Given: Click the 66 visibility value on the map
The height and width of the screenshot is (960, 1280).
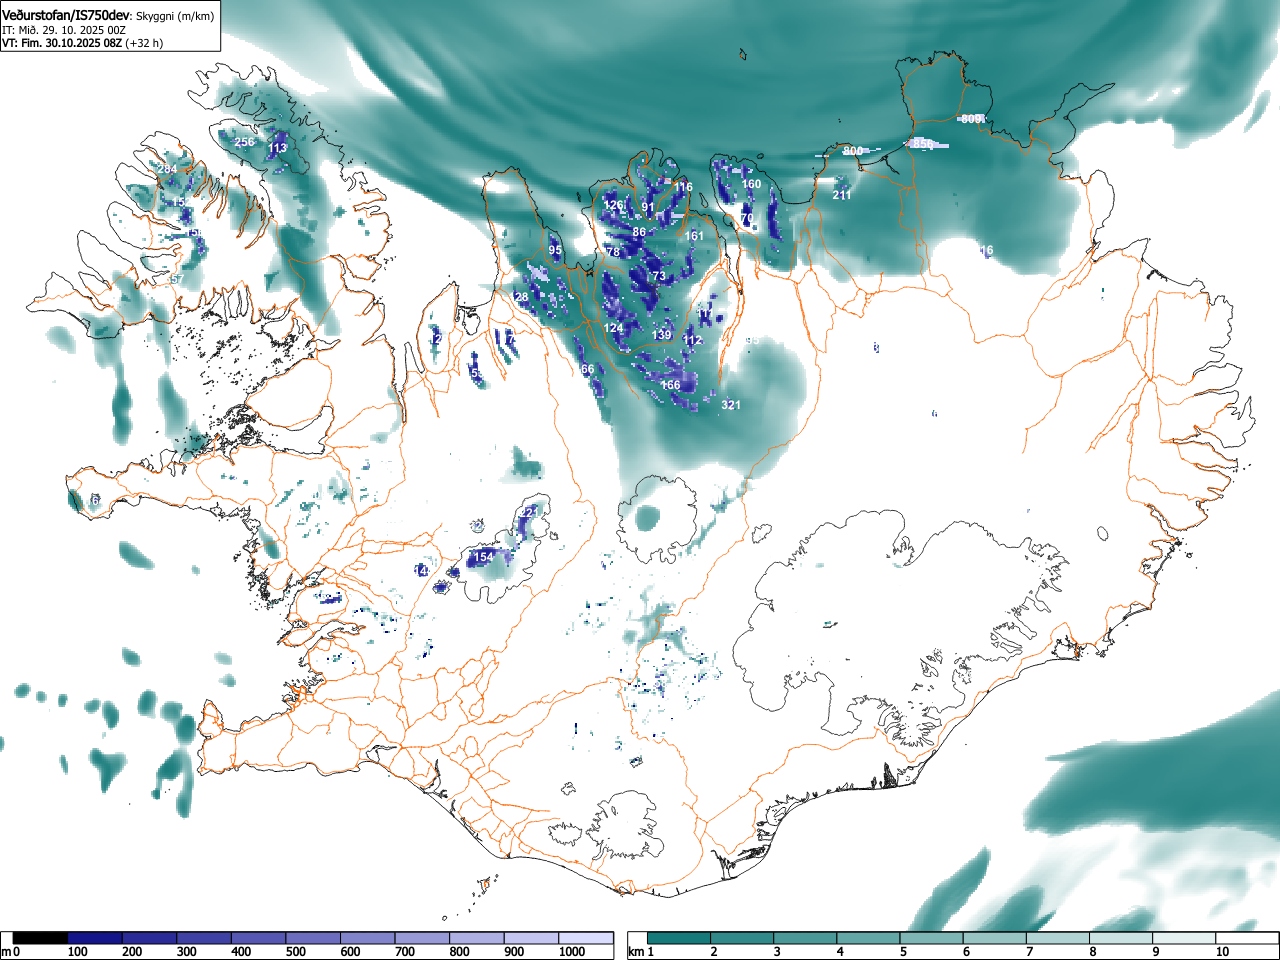Looking at the screenshot, I should point(587,370).
